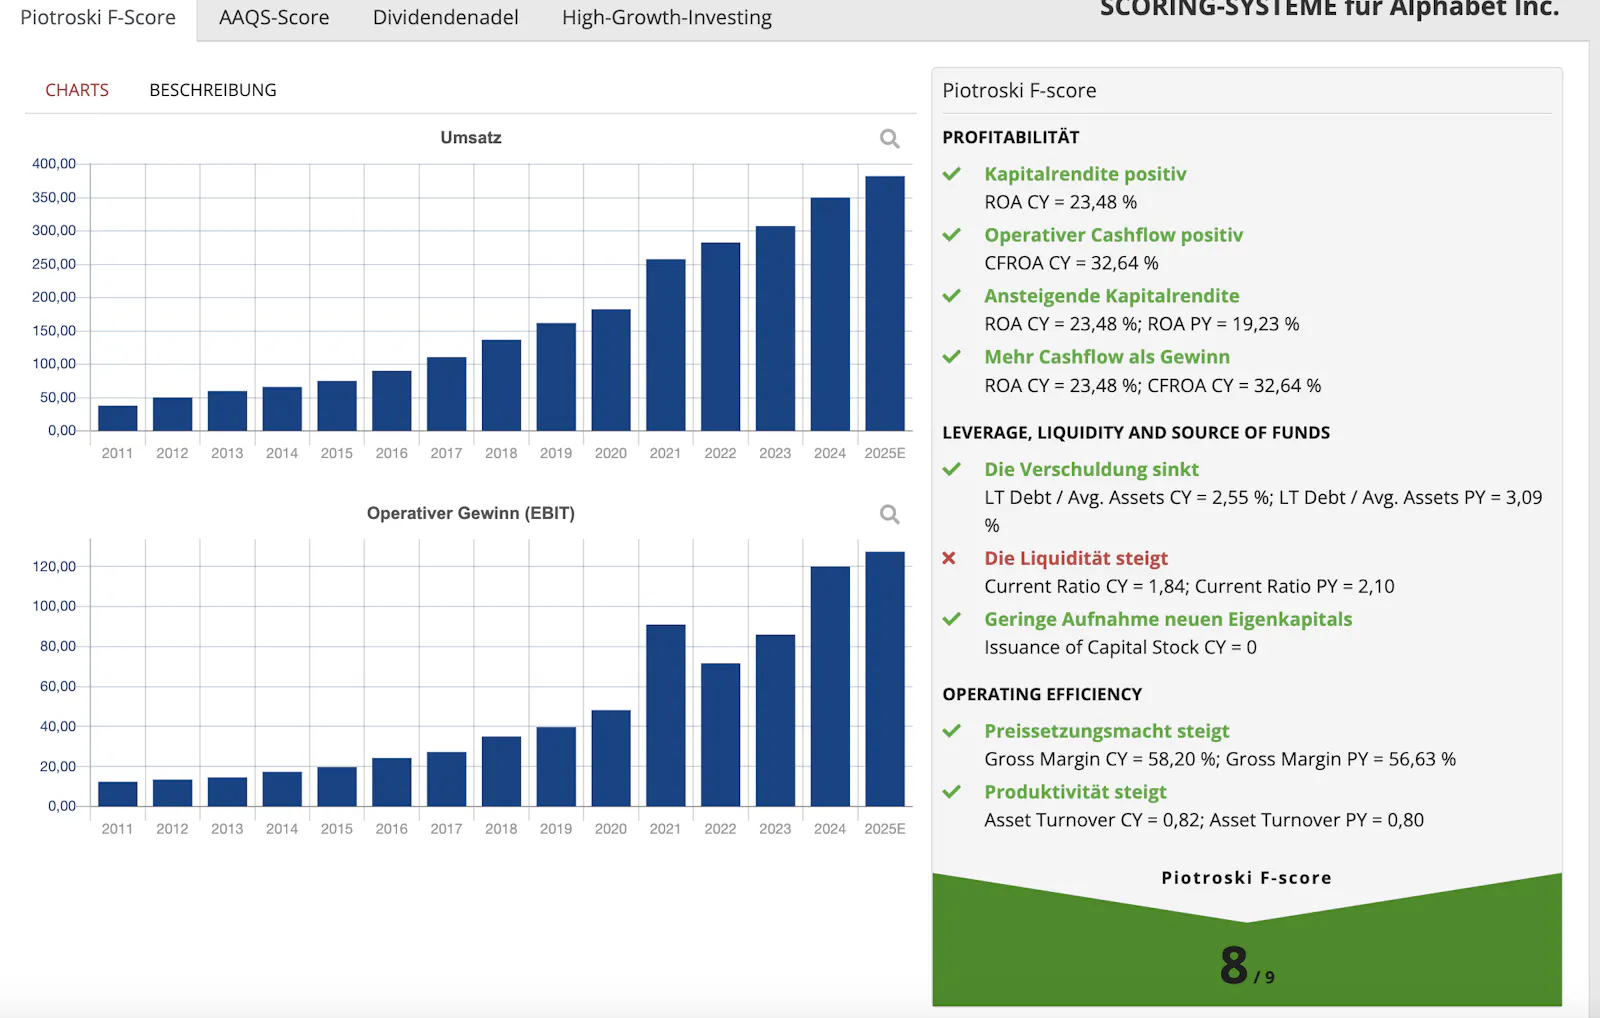
Task: Select the CHARTS sub-tab
Action: tap(77, 90)
